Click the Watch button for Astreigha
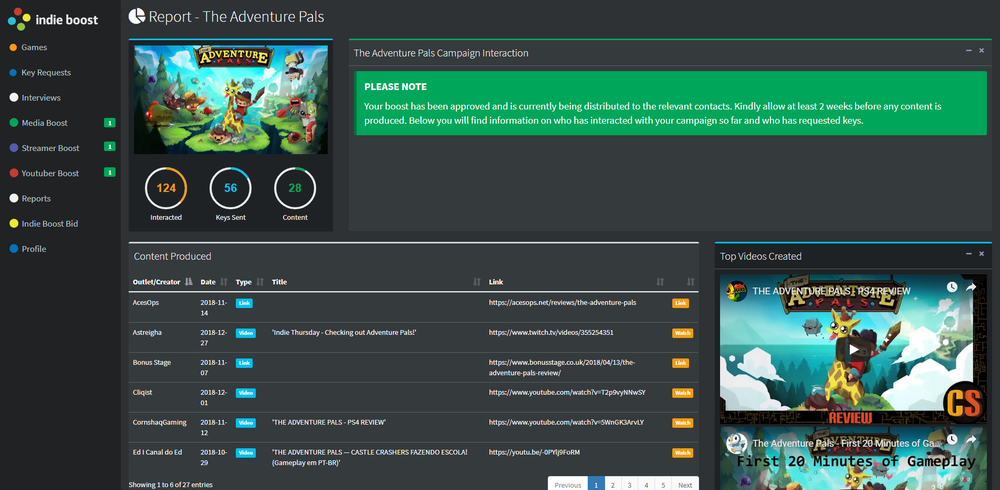 coord(682,333)
